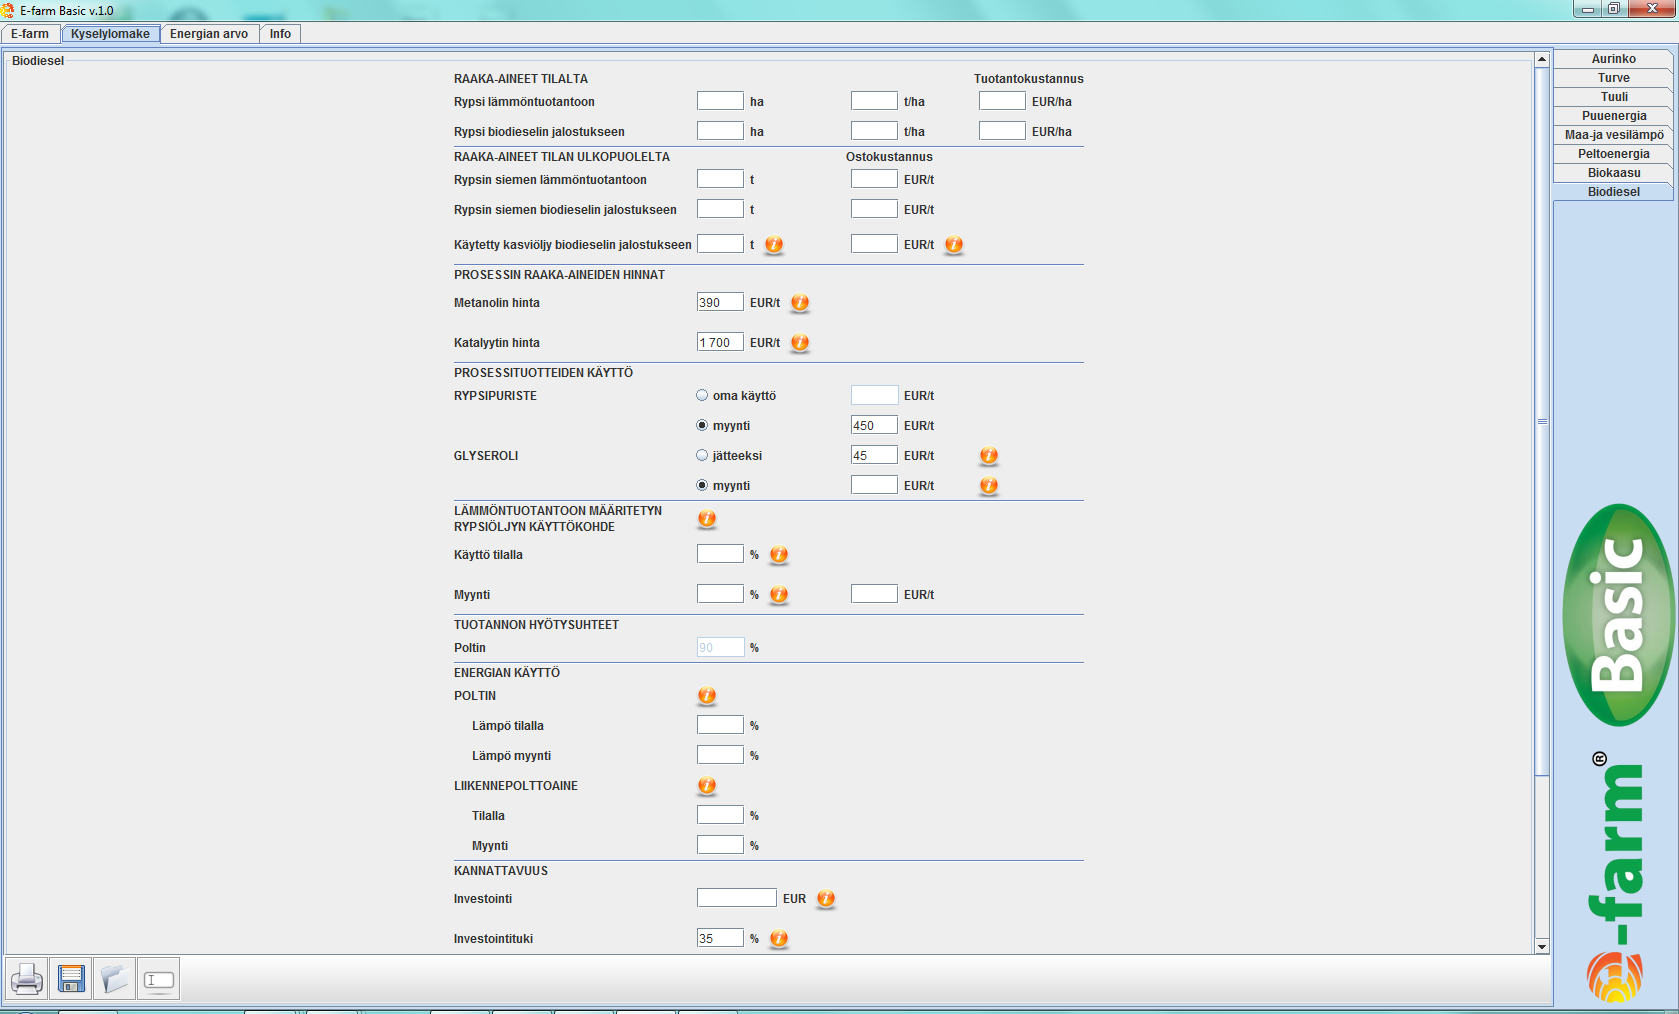Open info icon for LIIKENNEPOLTTOAINE section
This screenshot has width=1679, height=1014.
(x=707, y=786)
